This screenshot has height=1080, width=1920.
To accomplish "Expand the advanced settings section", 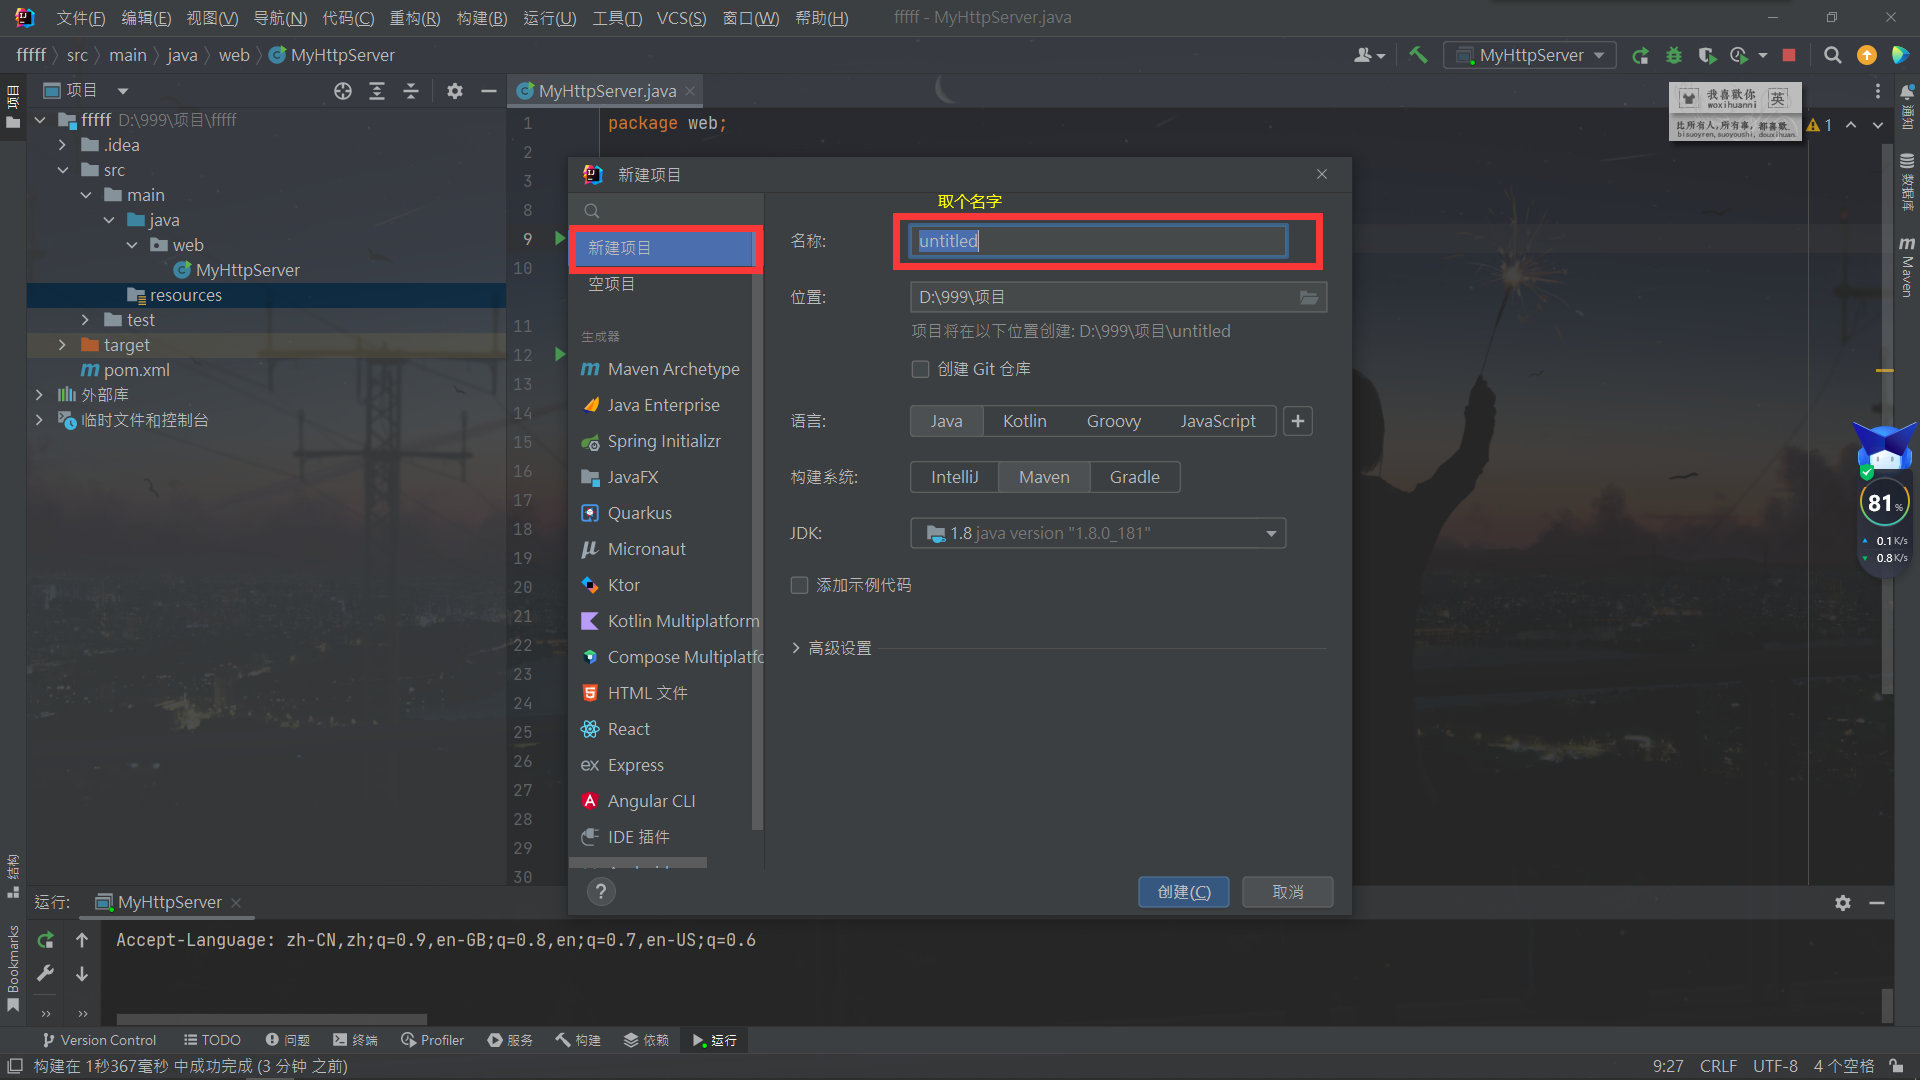I will tap(830, 648).
